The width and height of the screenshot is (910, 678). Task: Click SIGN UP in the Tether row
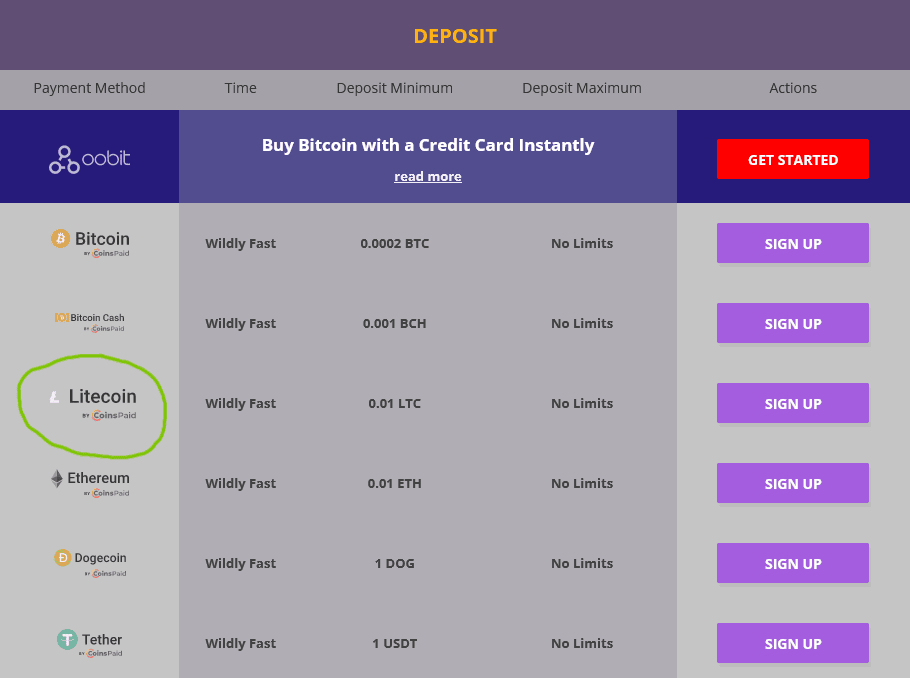(793, 644)
